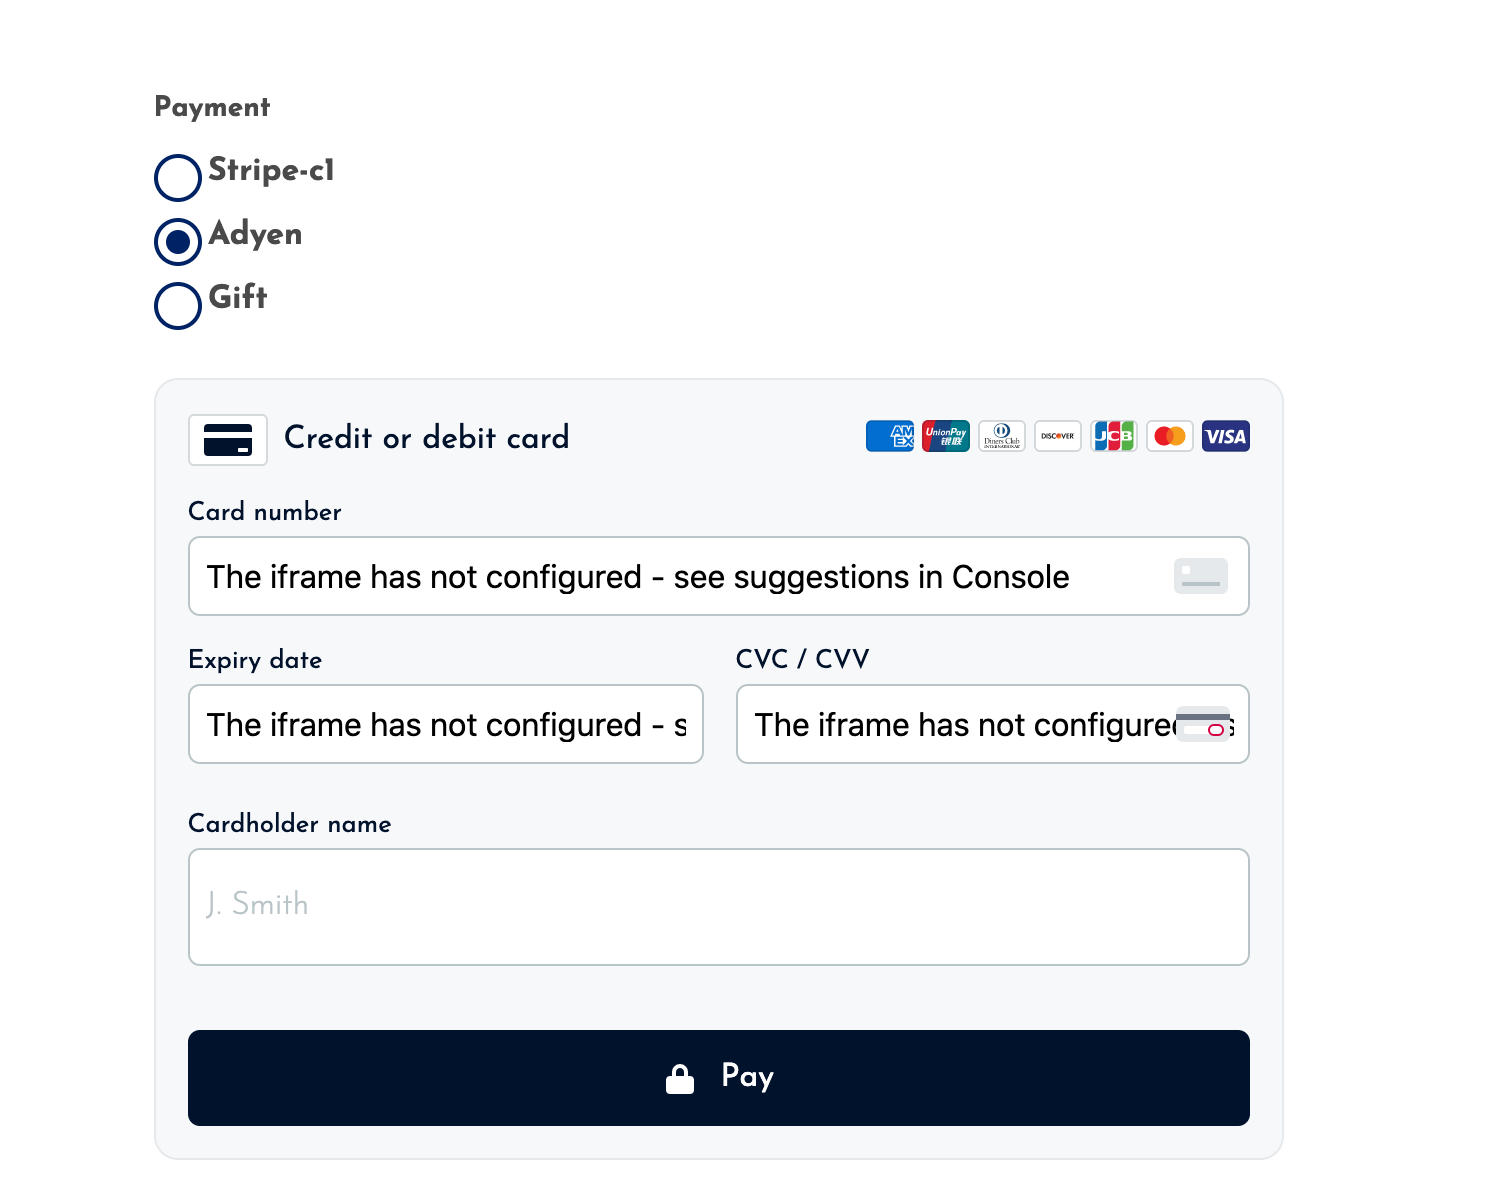Click the Credit or debit card heading
The image size is (1492, 1186).
(x=427, y=437)
